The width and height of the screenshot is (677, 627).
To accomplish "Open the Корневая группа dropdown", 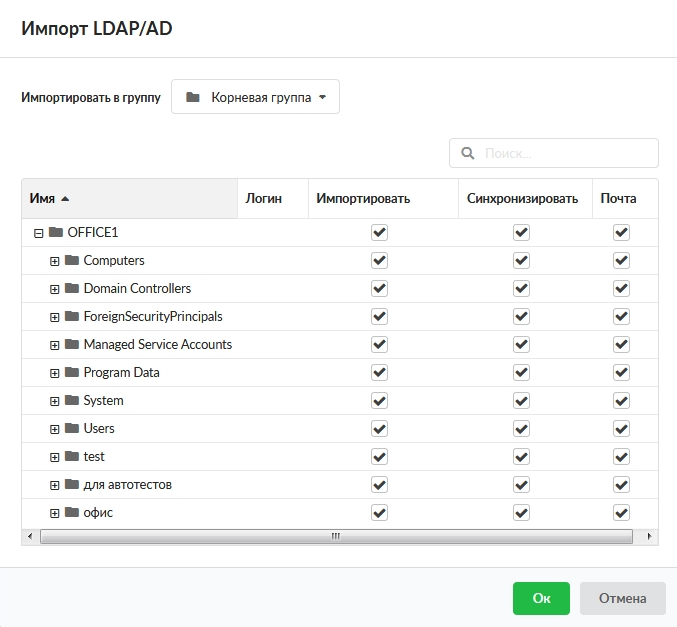I will 256,97.
